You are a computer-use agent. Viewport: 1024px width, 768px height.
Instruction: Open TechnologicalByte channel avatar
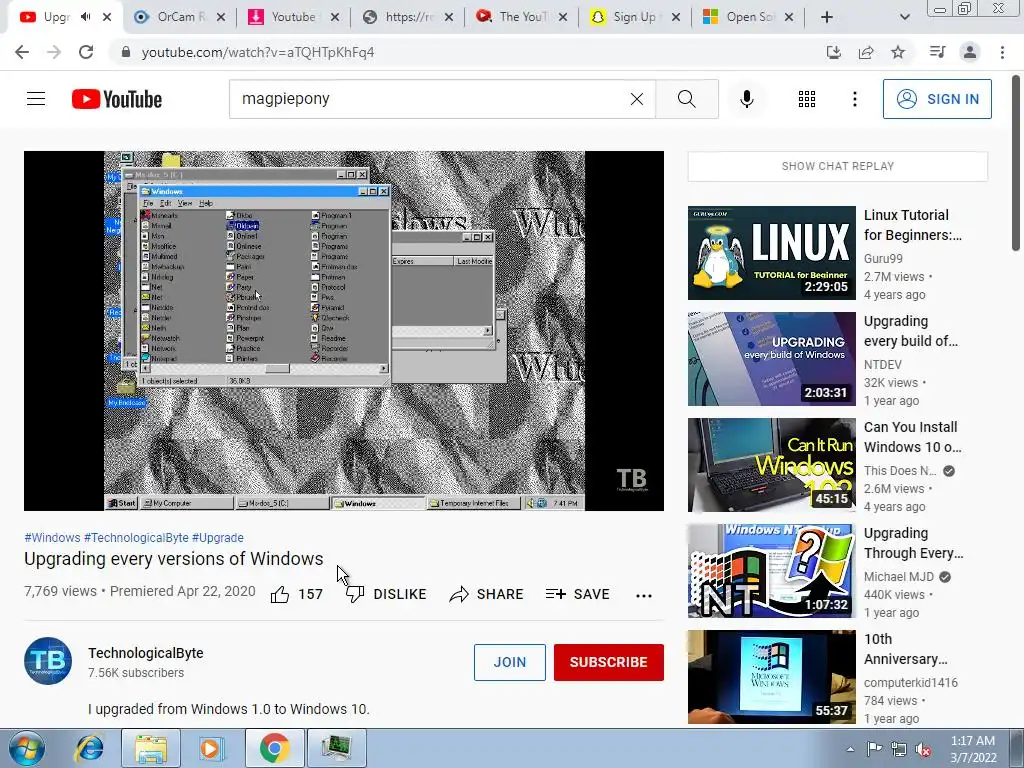click(48, 661)
